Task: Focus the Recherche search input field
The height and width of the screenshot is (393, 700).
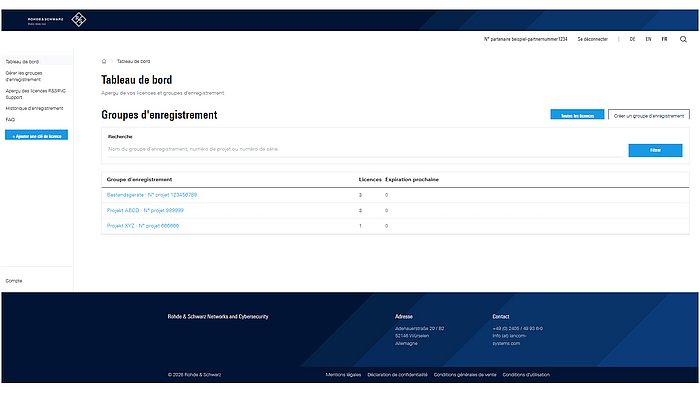Action: point(365,149)
